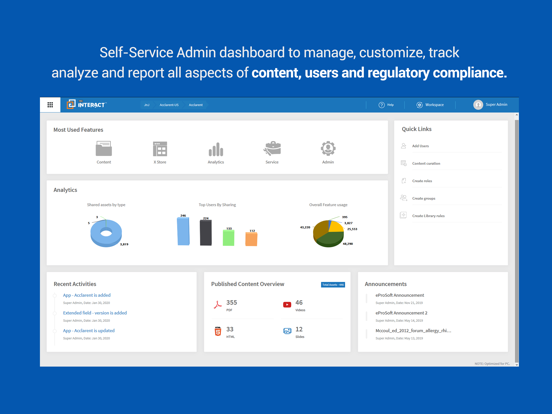
Task: Click the Quick Links heading
Action: point(416,129)
